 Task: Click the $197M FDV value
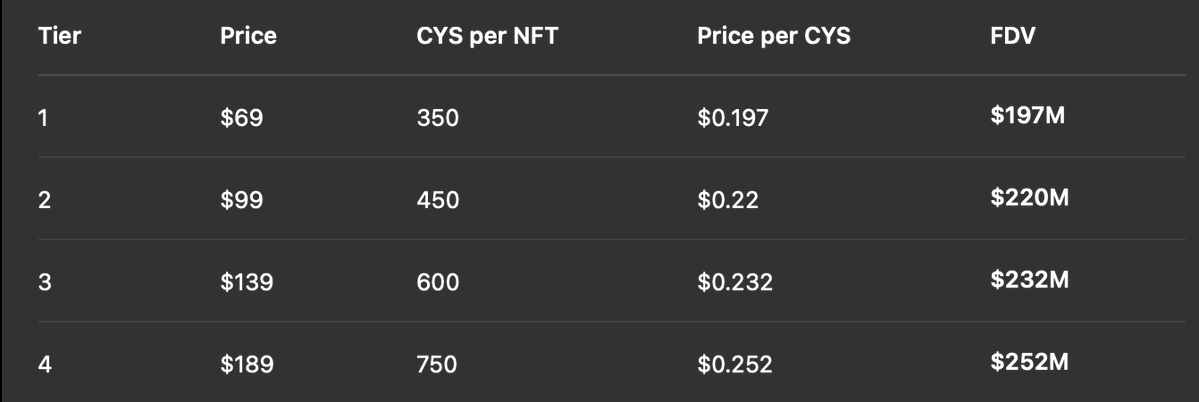[1027, 115]
